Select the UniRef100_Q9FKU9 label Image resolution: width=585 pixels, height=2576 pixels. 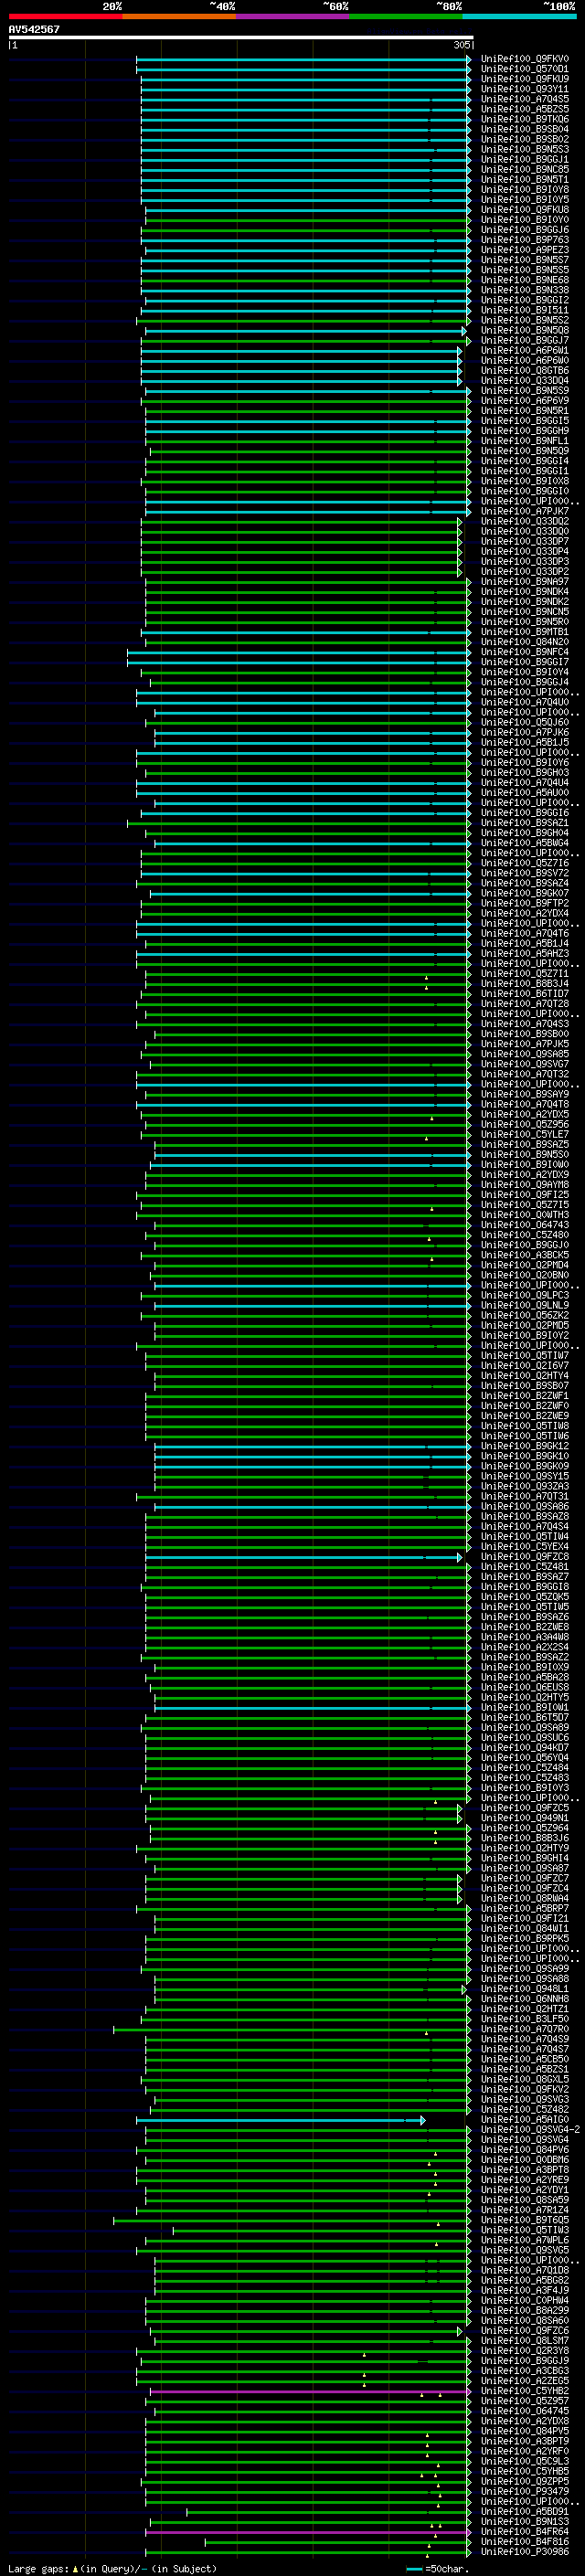tap(525, 79)
